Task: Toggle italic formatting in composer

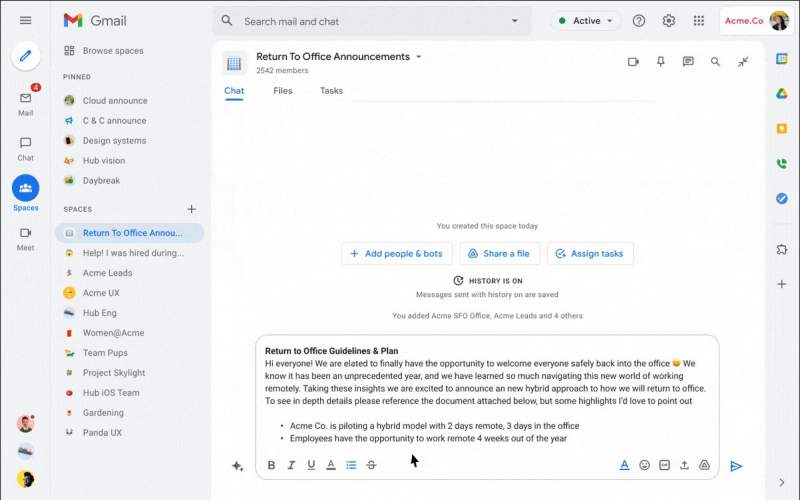Action: [x=291, y=465]
